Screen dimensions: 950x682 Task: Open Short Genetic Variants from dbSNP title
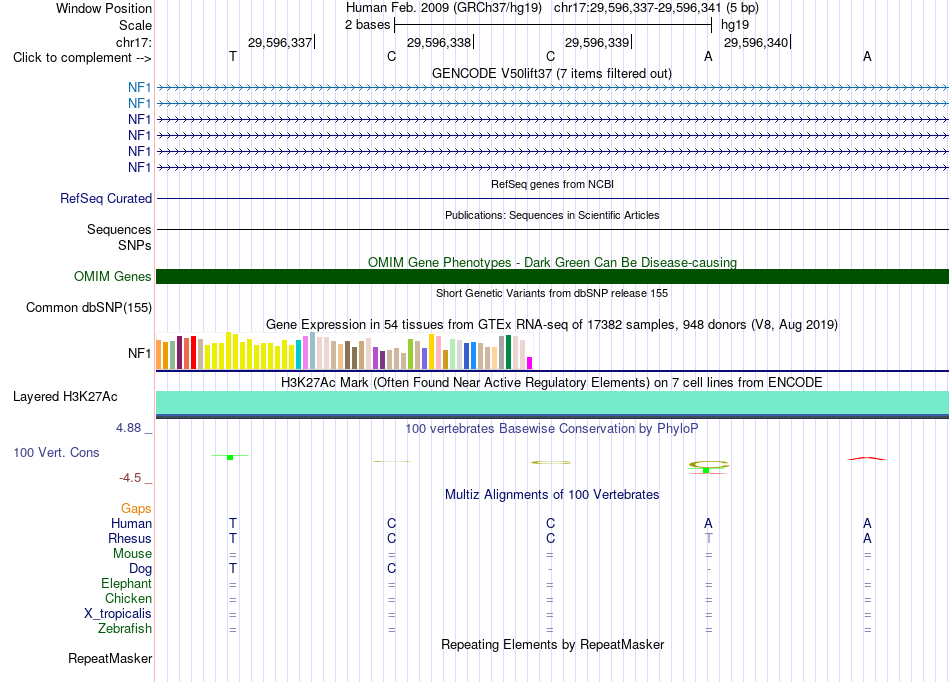pos(552,293)
